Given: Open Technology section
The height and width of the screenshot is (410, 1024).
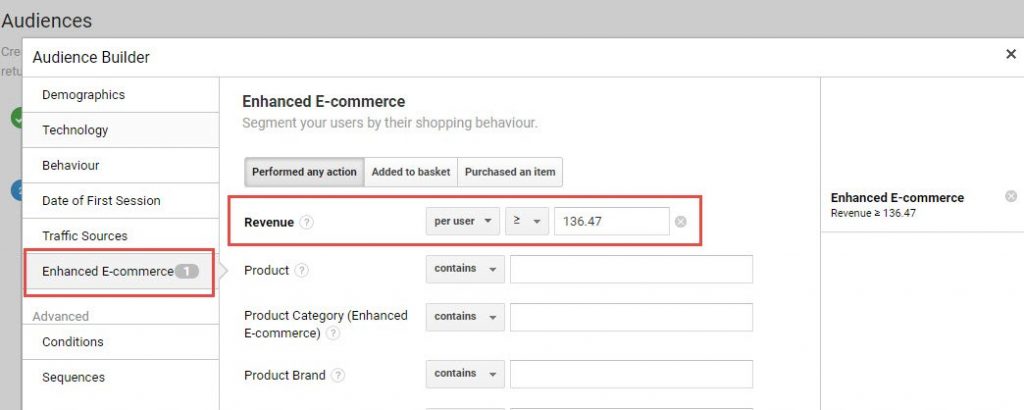Looking at the screenshot, I should point(121,130).
